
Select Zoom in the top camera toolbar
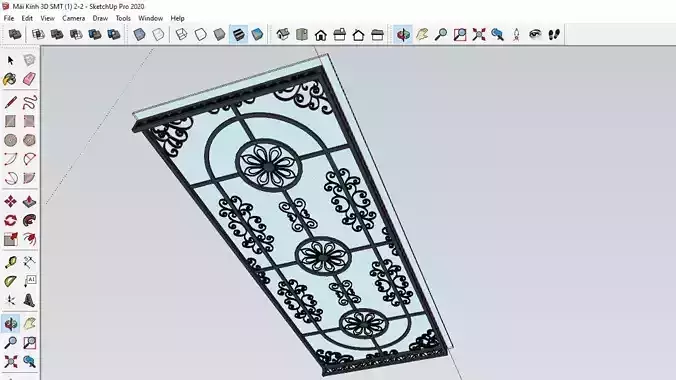(441, 34)
